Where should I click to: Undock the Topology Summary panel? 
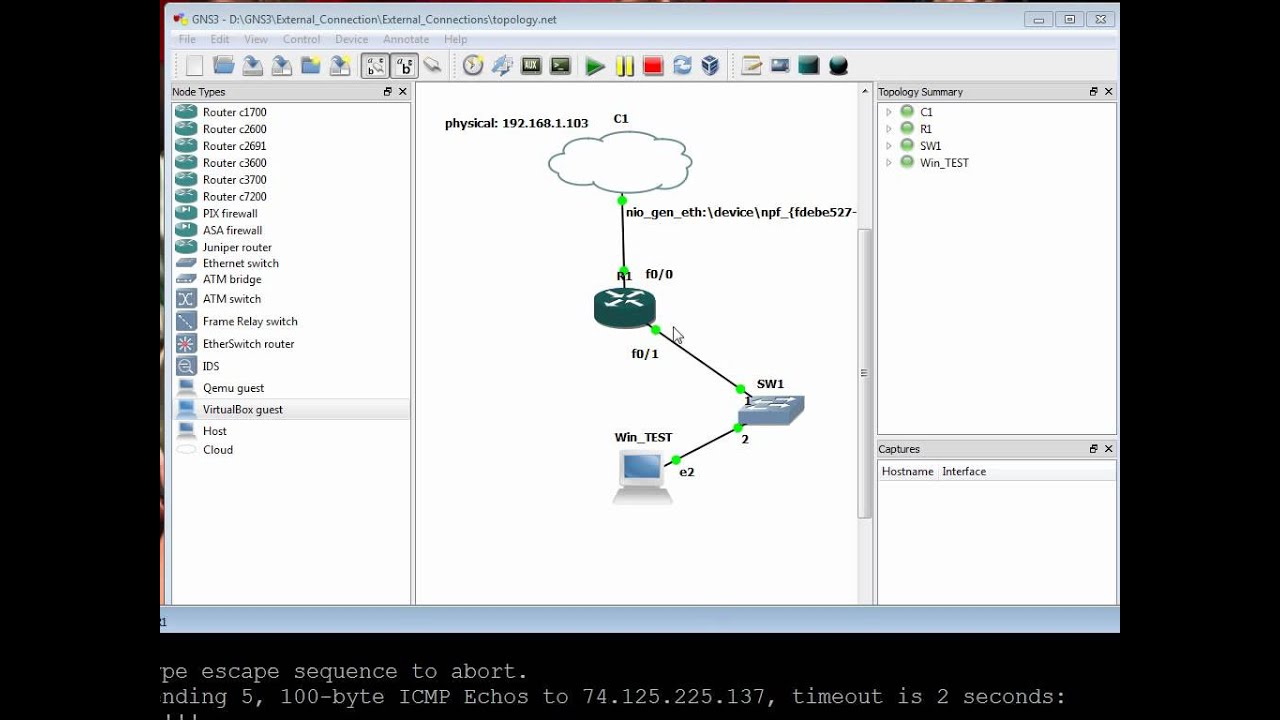tap(1093, 91)
